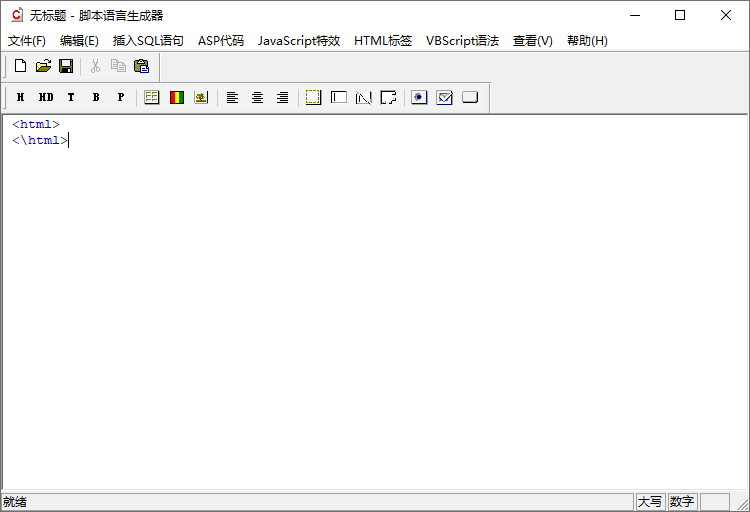Click the Paste clipboard icon
This screenshot has width=750, height=512.
tap(141, 66)
